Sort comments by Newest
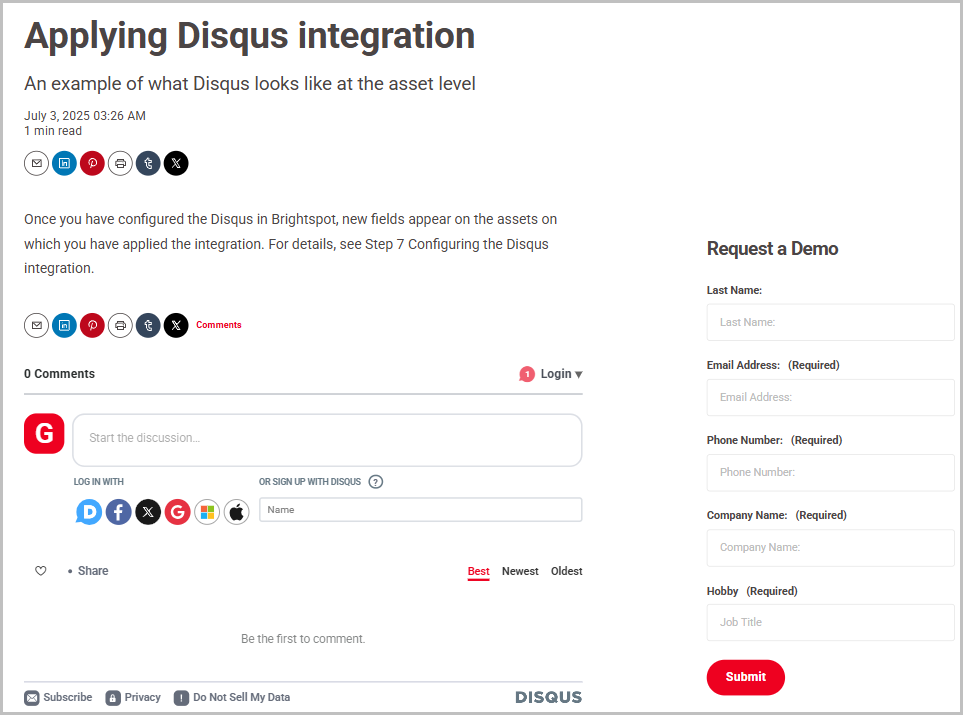The height and width of the screenshot is (715, 963). click(x=520, y=572)
